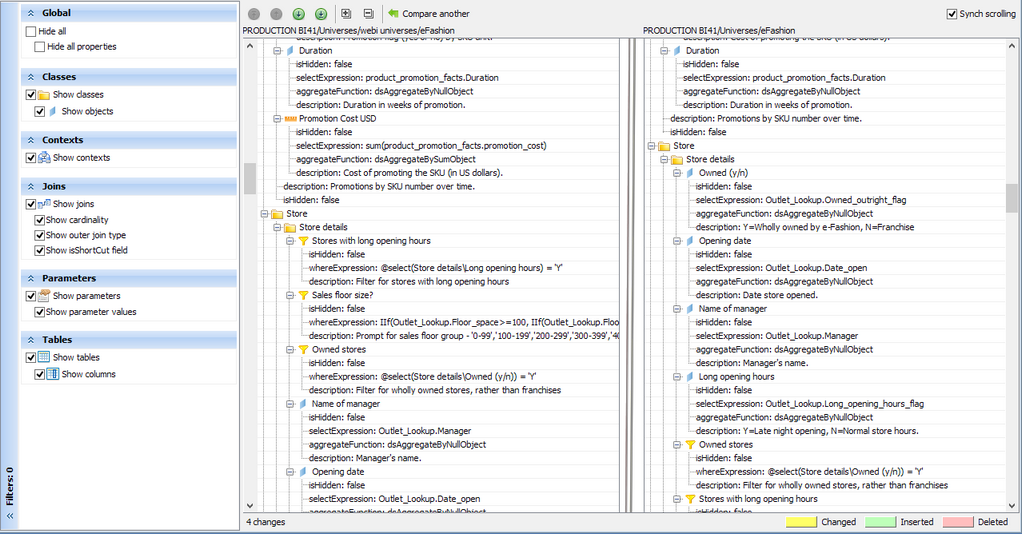The height and width of the screenshot is (534, 1022).
Task: Click Owned stores filter icon in right pane
Action: coord(690,445)
